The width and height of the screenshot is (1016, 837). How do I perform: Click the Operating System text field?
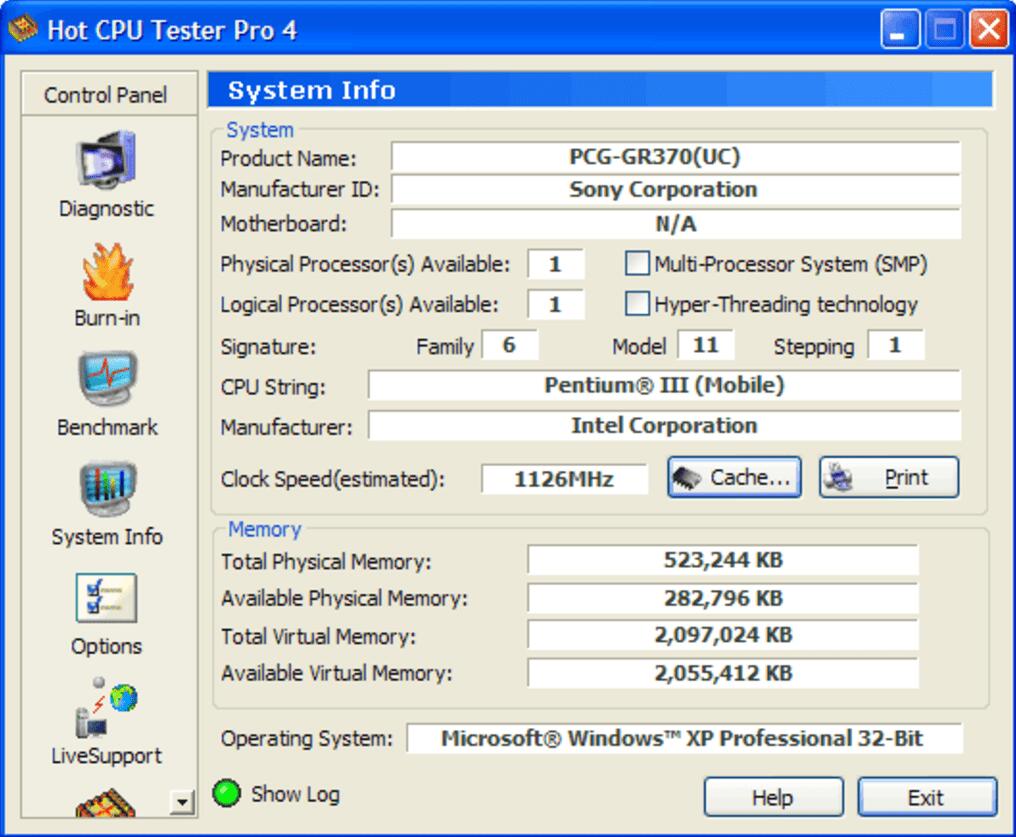click(x=683, y=739)
